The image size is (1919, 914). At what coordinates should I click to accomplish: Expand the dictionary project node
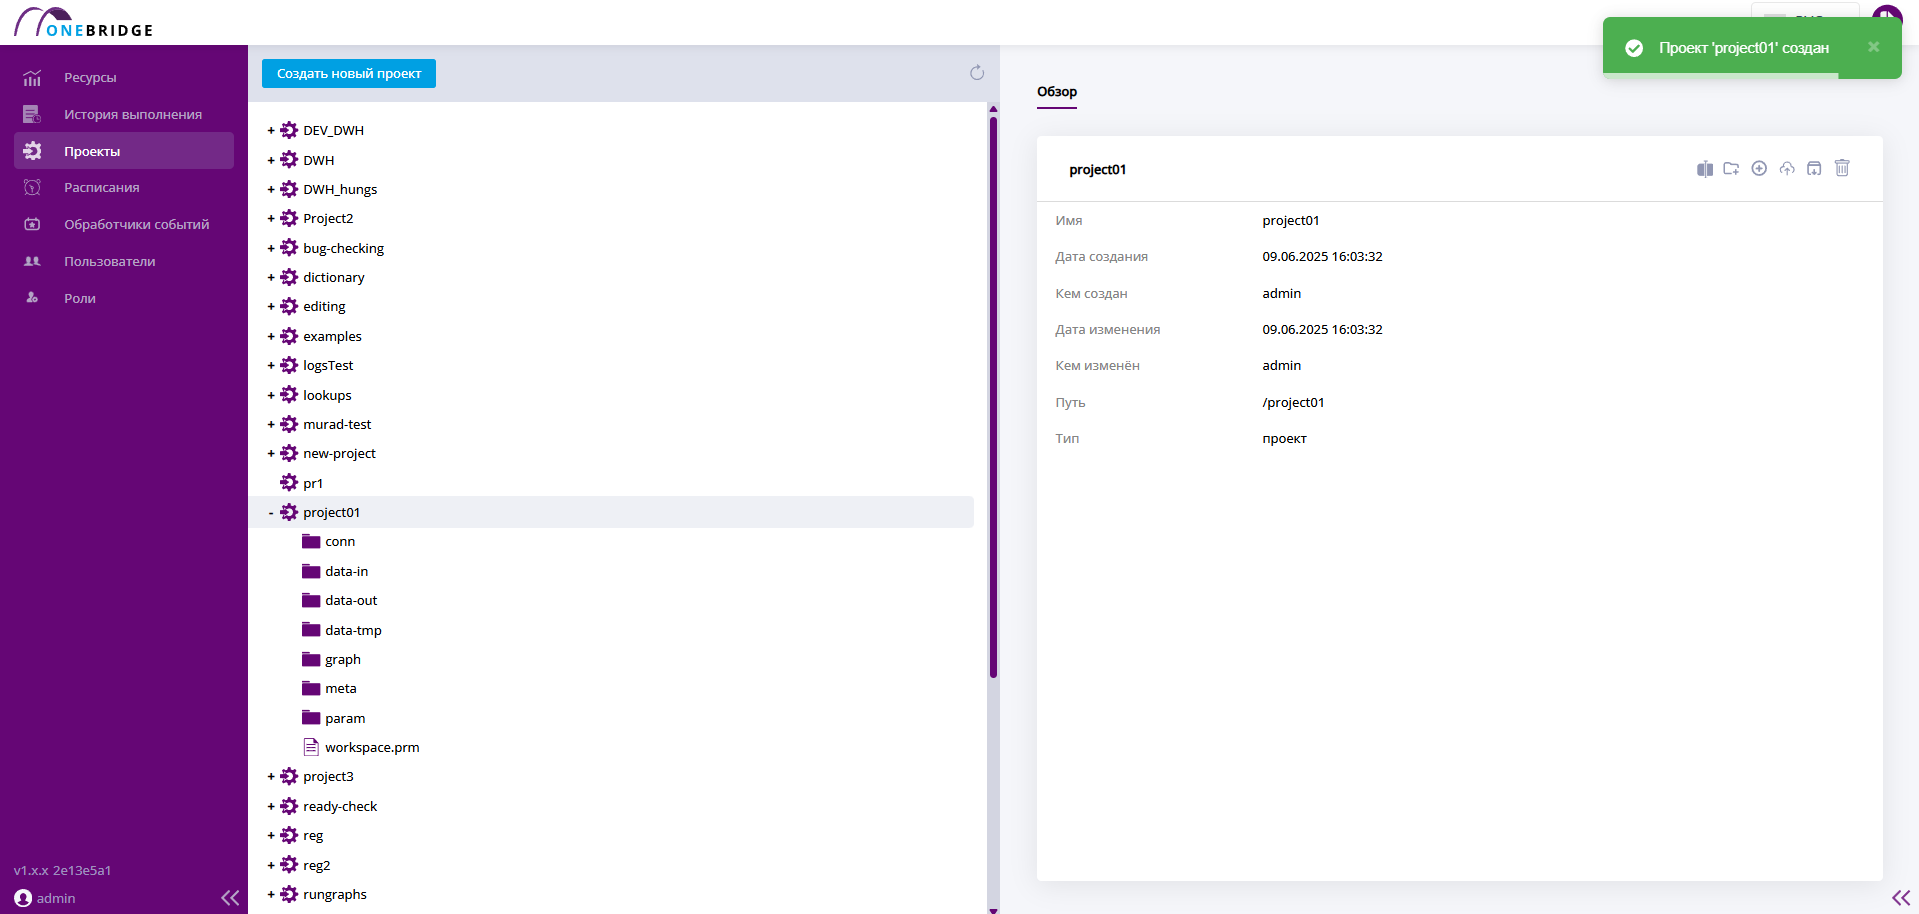click(x=271, y=278)
